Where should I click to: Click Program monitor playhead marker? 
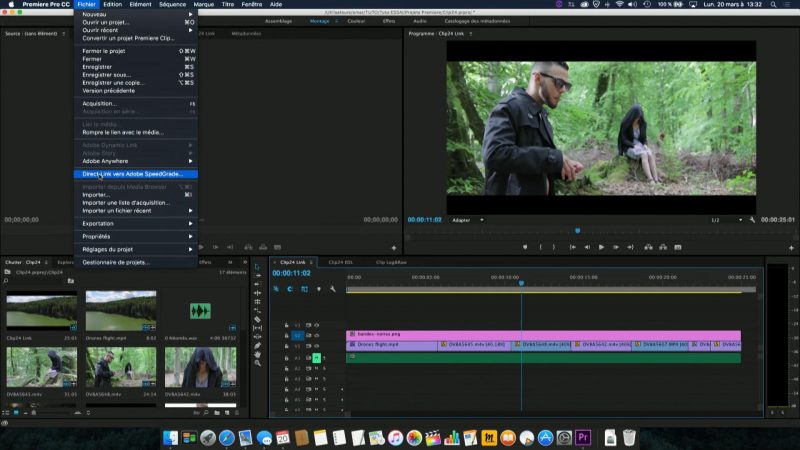(x=578, y=231)
